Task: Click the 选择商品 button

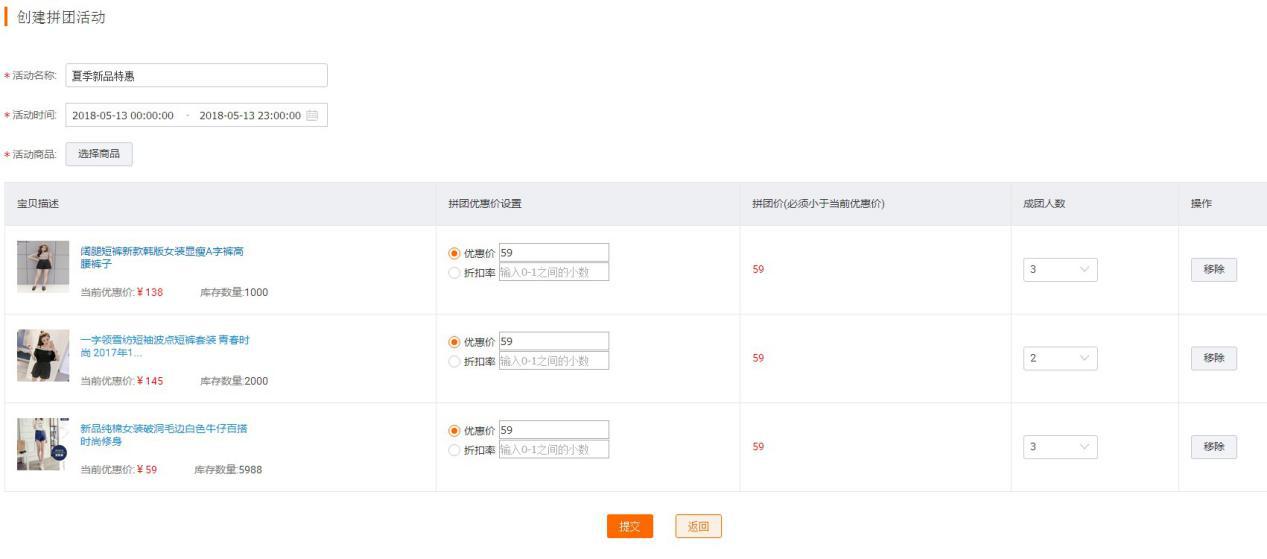Action: (99, 154)
